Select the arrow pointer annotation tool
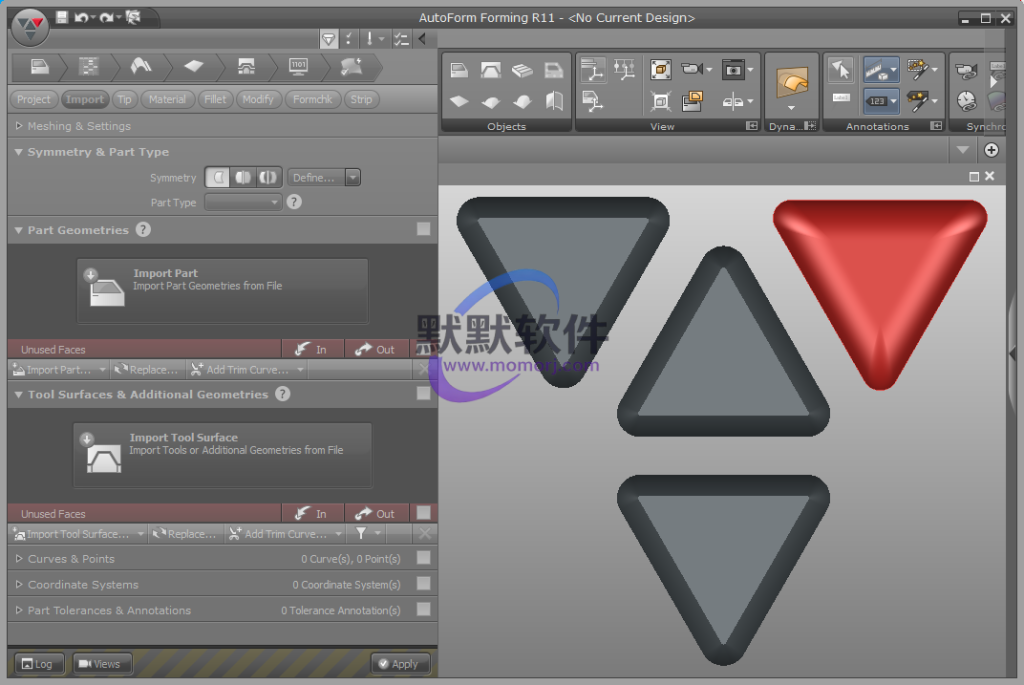1024x685 pixels. pyautogui.click(x=840, y=69)
